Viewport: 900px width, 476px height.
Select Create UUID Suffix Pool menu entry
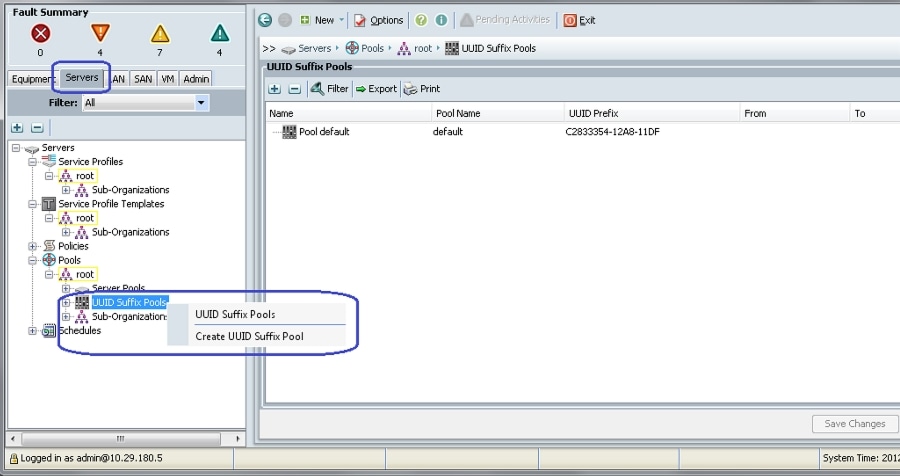(249, 336)
